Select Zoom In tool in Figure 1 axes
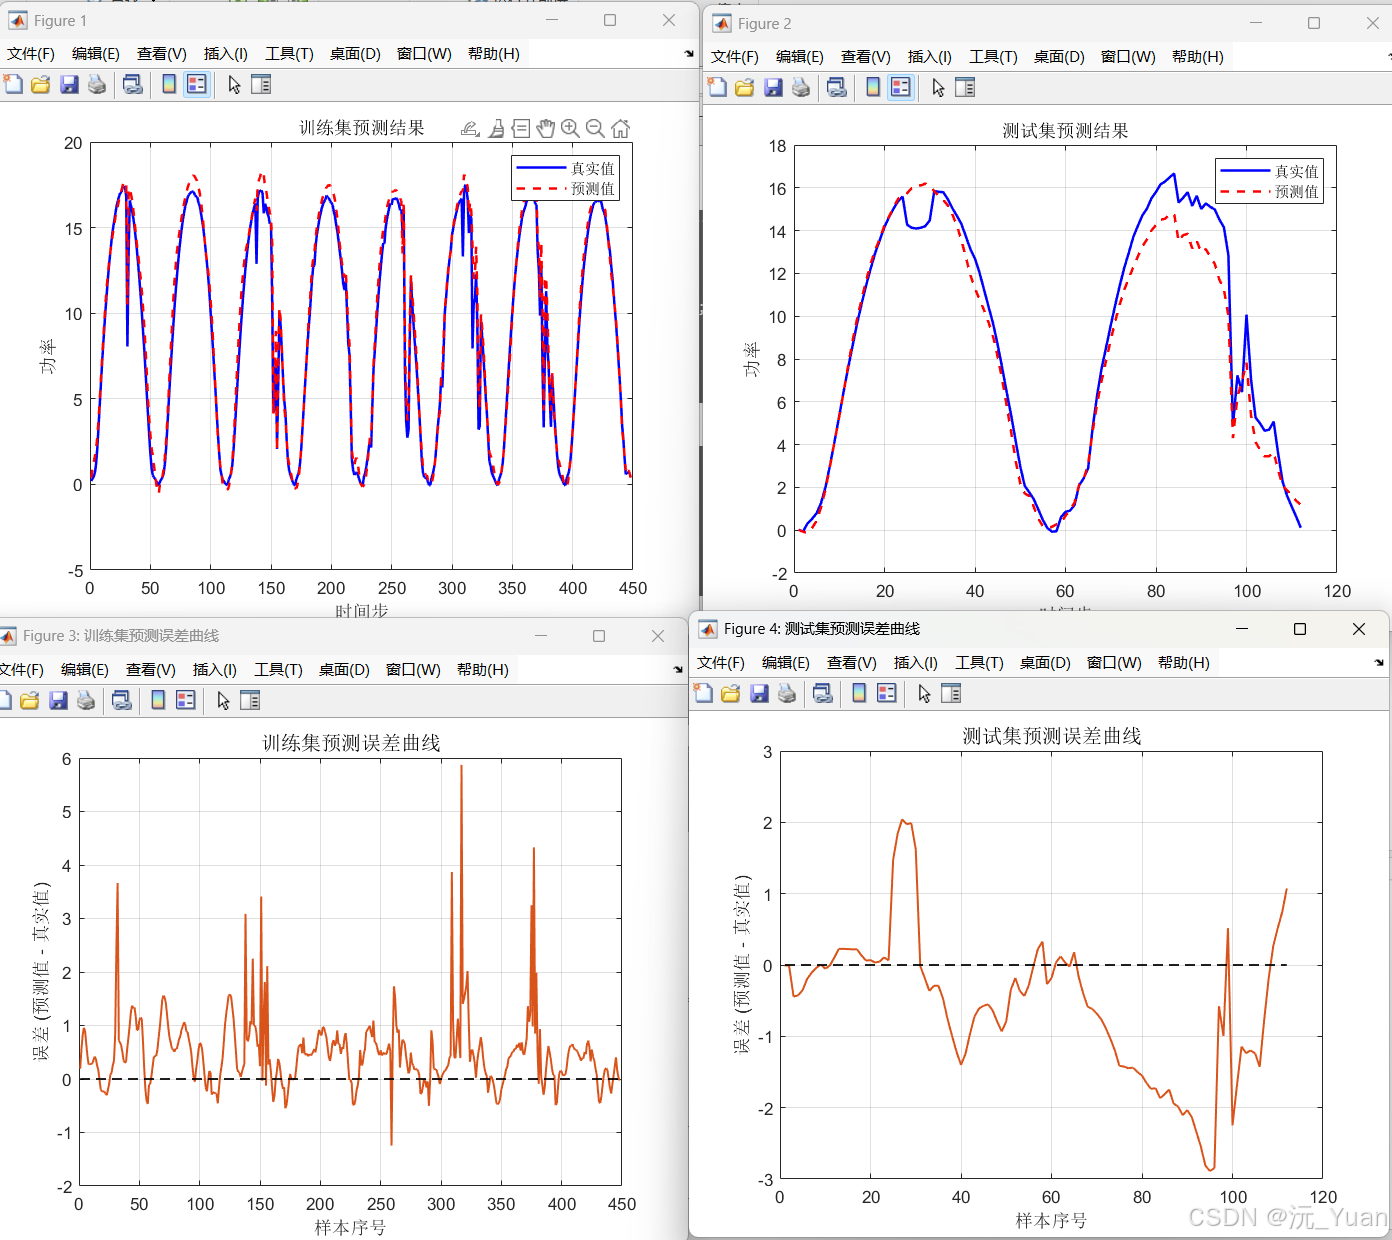Viewport: 1392px width, 1240px height. [570, 128]
